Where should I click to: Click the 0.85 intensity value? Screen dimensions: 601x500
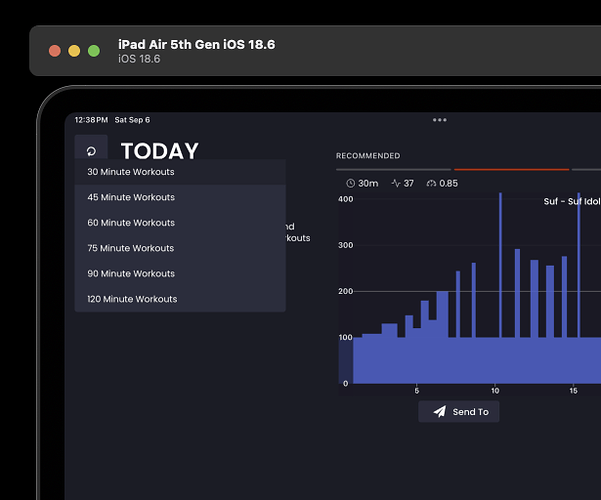(448, 183)
